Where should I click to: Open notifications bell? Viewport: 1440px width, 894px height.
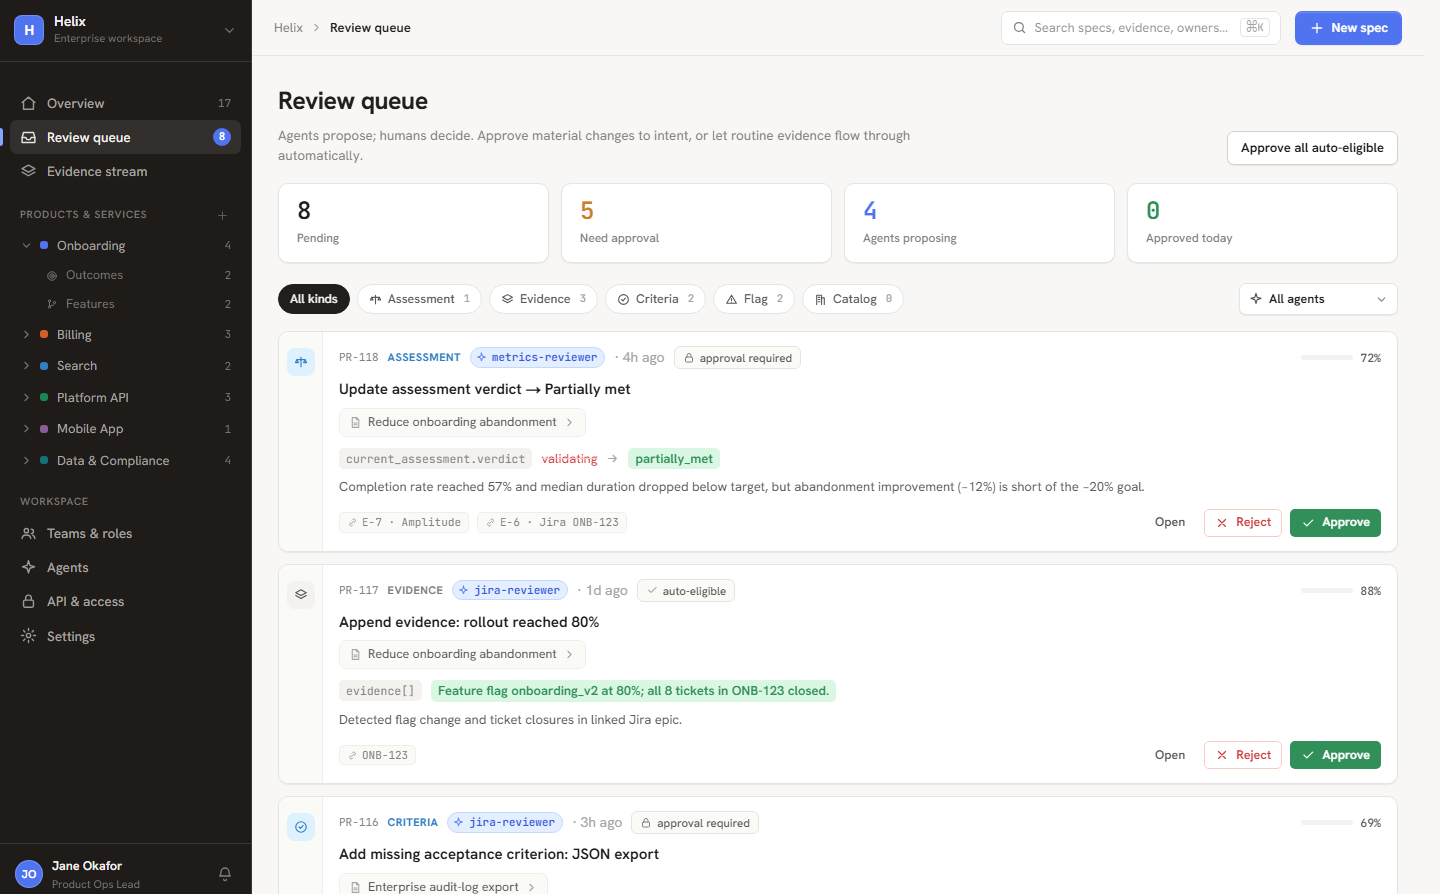pyautogui.click(x=225, y=874)
